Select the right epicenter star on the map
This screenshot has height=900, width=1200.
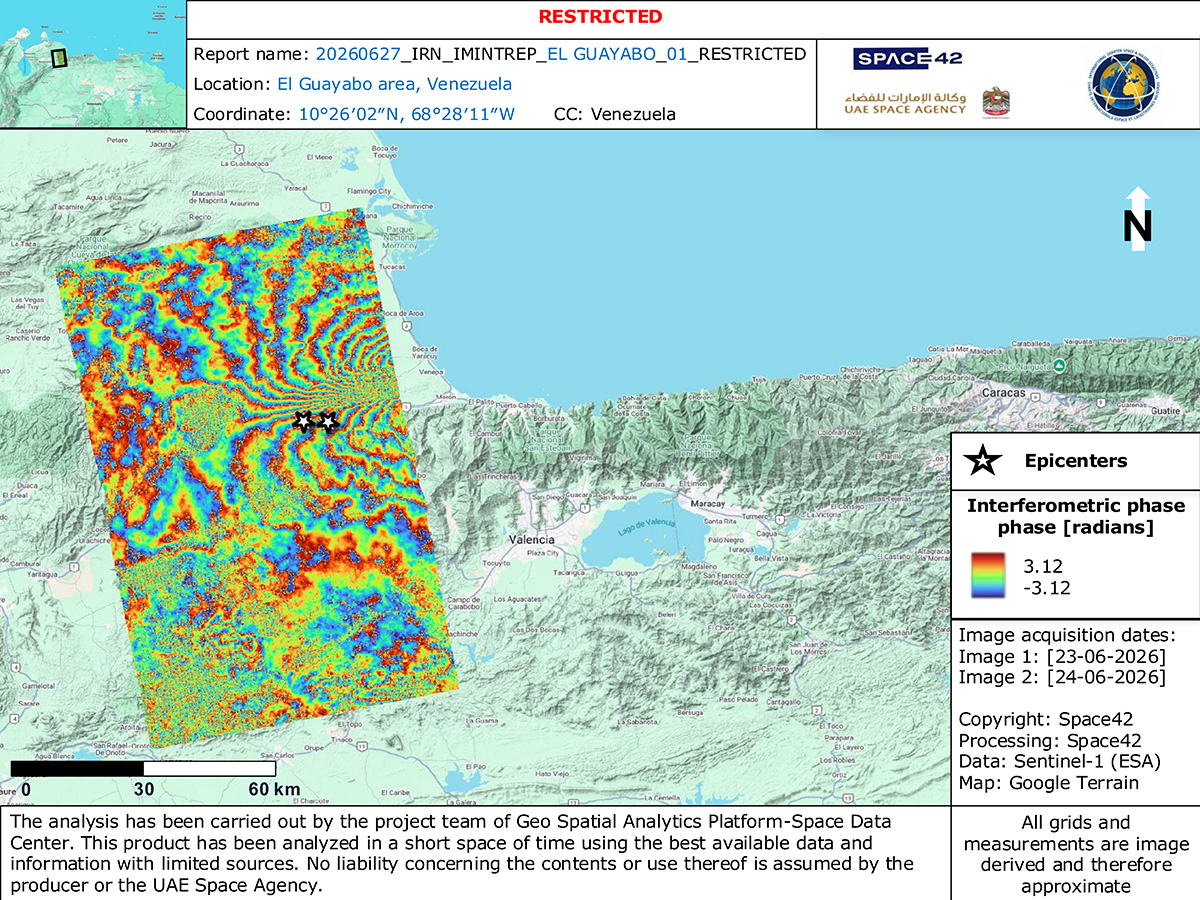pyautogui.click(x=326, y=421)
